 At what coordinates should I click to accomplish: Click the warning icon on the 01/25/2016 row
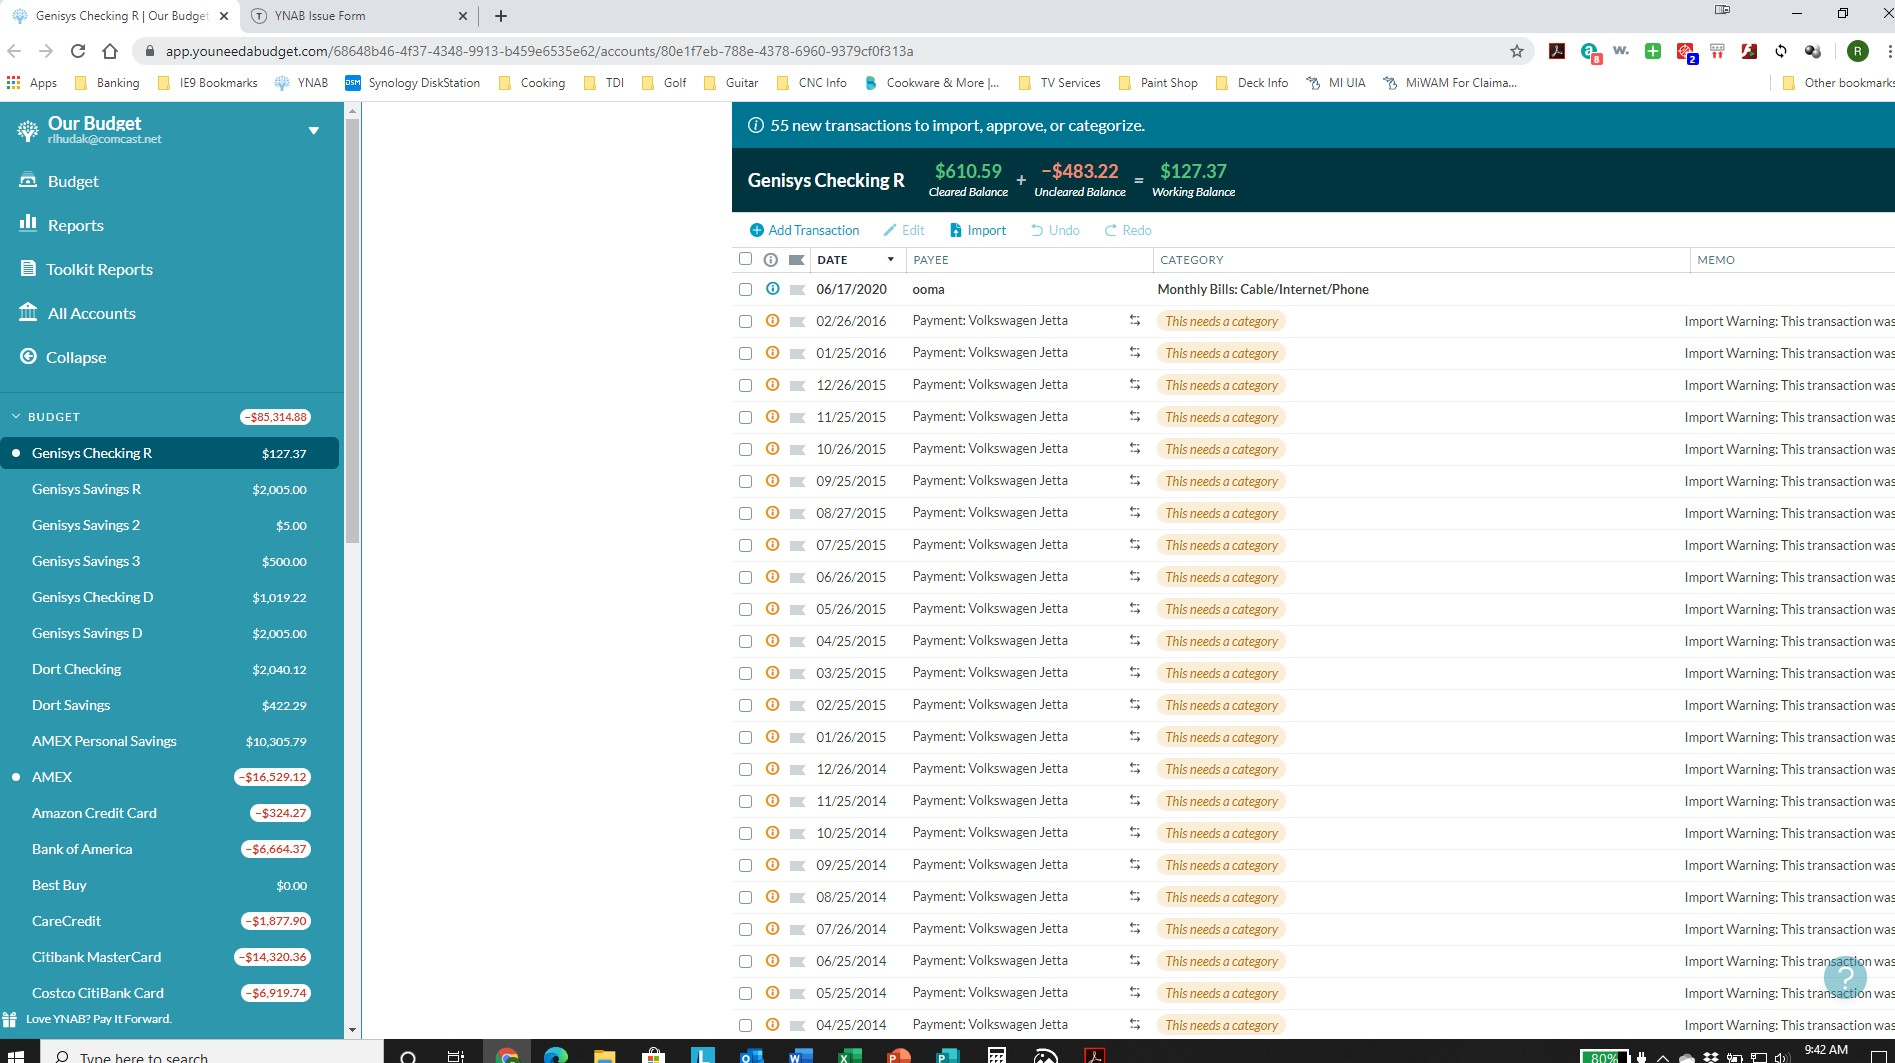(x=772, y=353)
